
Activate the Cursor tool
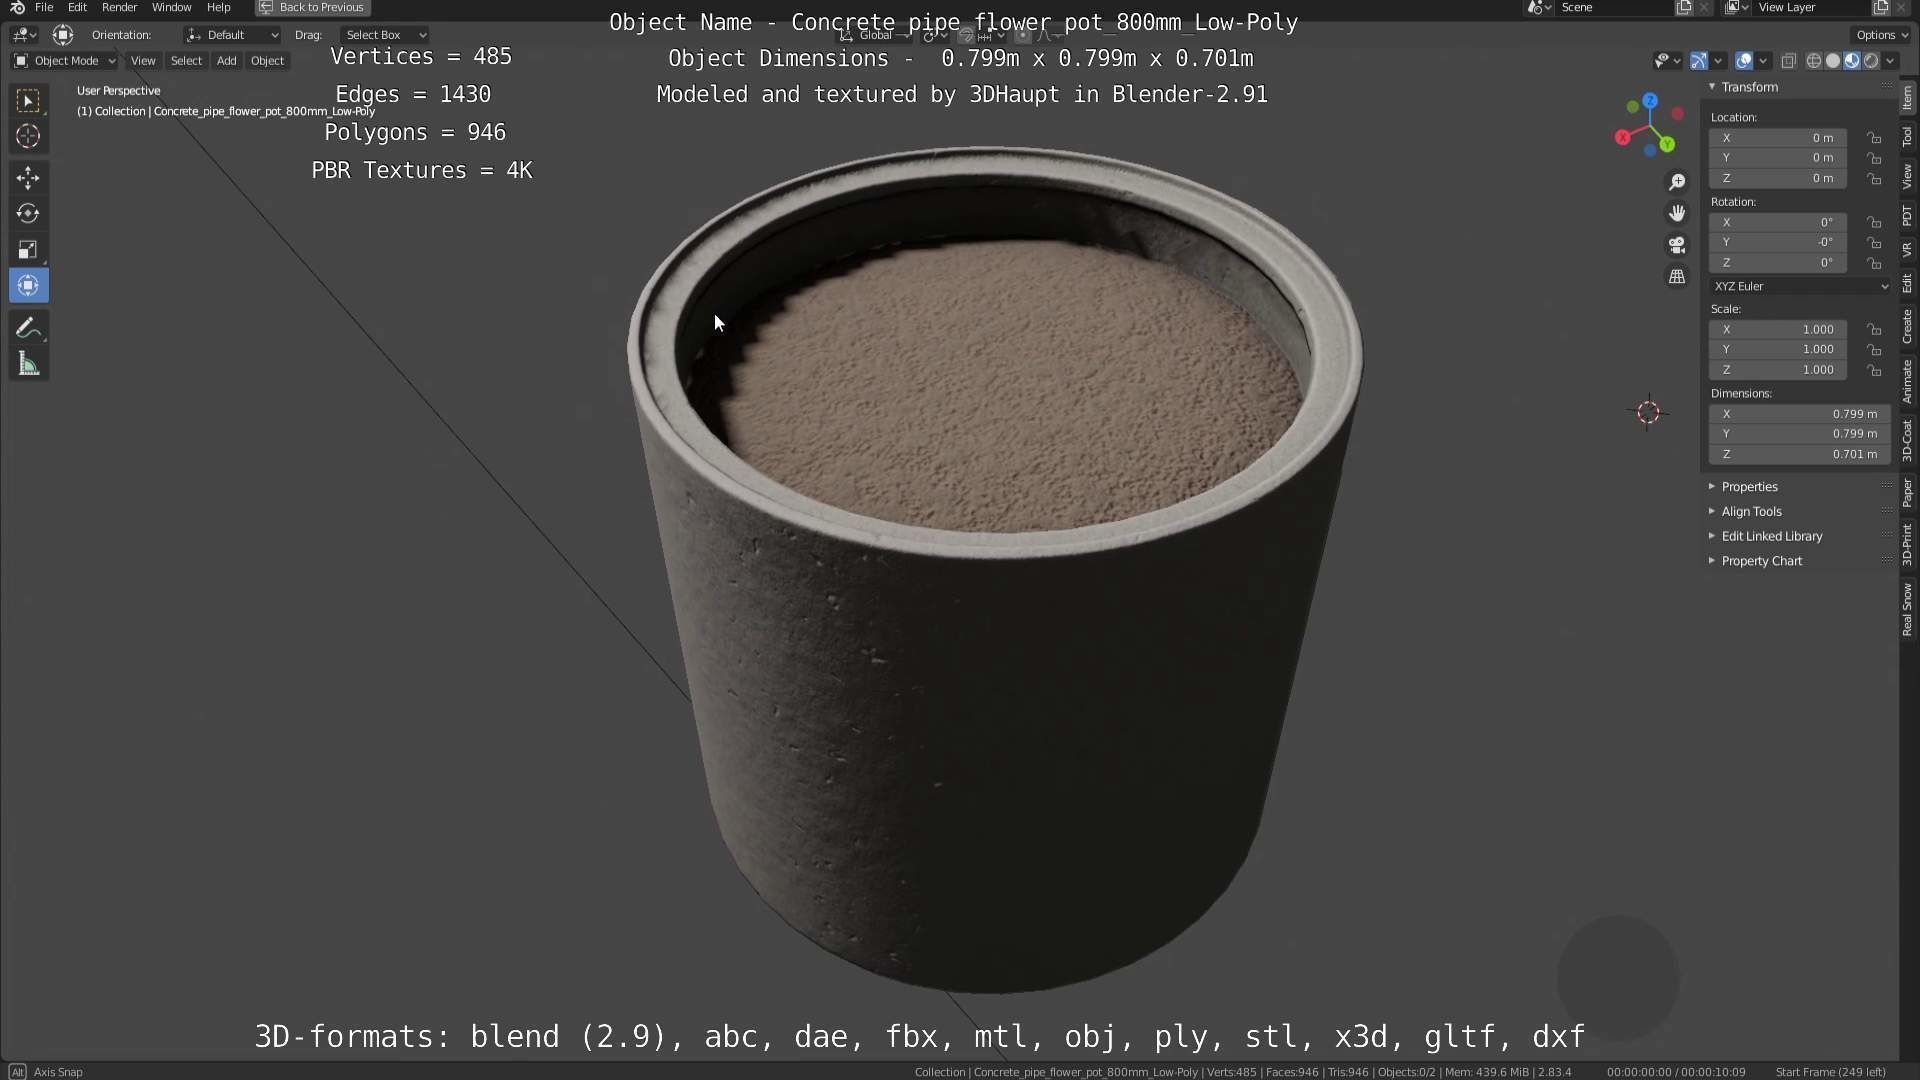pos(28,137)
